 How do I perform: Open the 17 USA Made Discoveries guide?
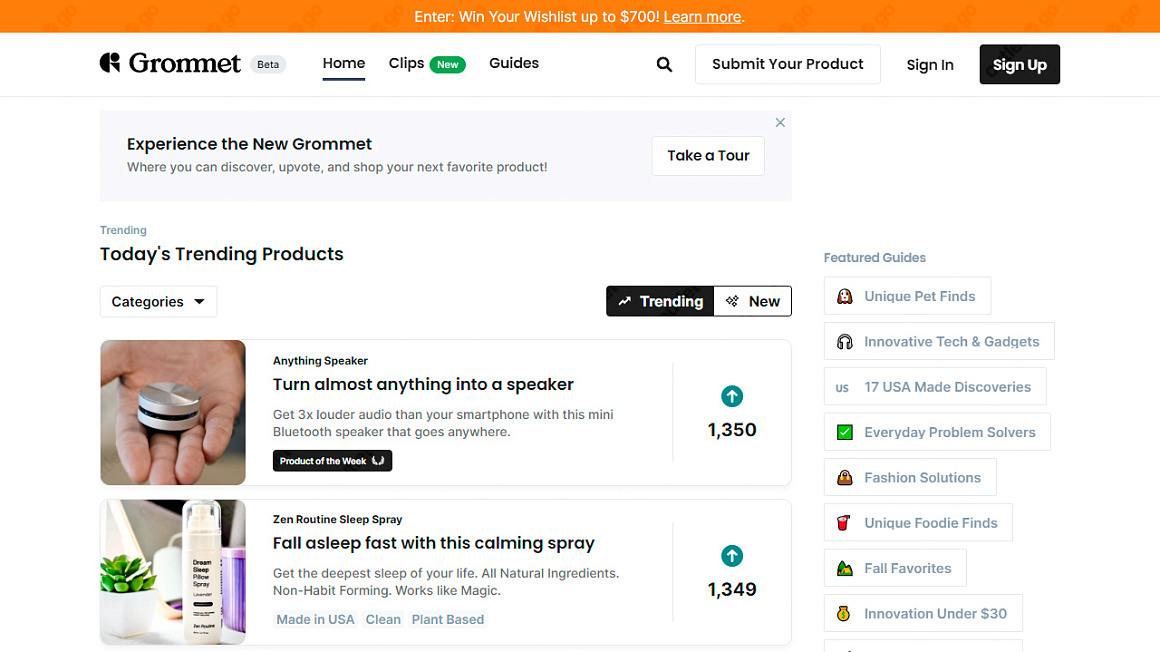click(x=935, y=387)
